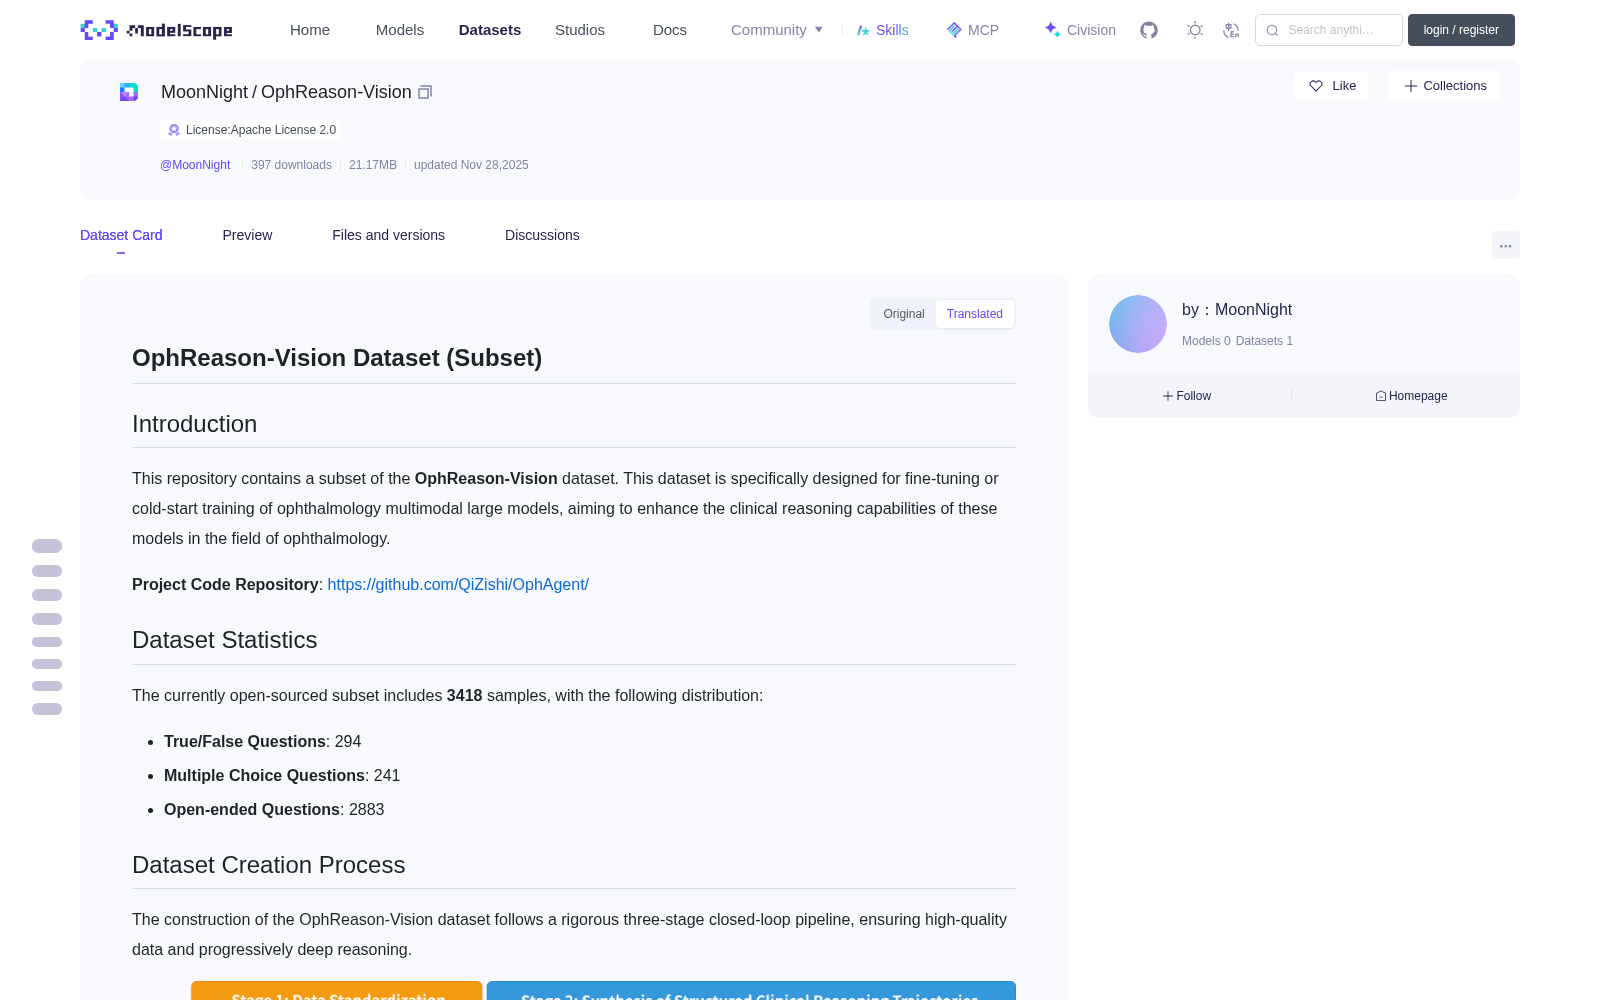Jump to last section via outline marker
The image size is (1600, 1000).
pyautogui.click(x=47, y=709)
